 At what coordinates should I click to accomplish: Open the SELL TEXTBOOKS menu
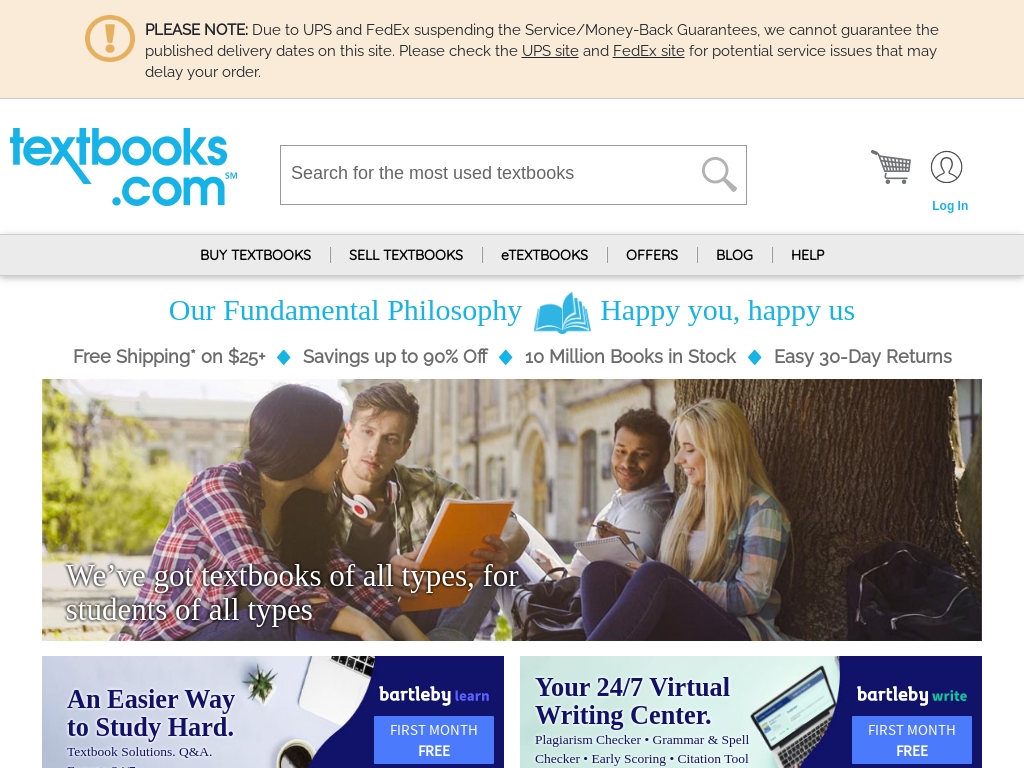406,255
